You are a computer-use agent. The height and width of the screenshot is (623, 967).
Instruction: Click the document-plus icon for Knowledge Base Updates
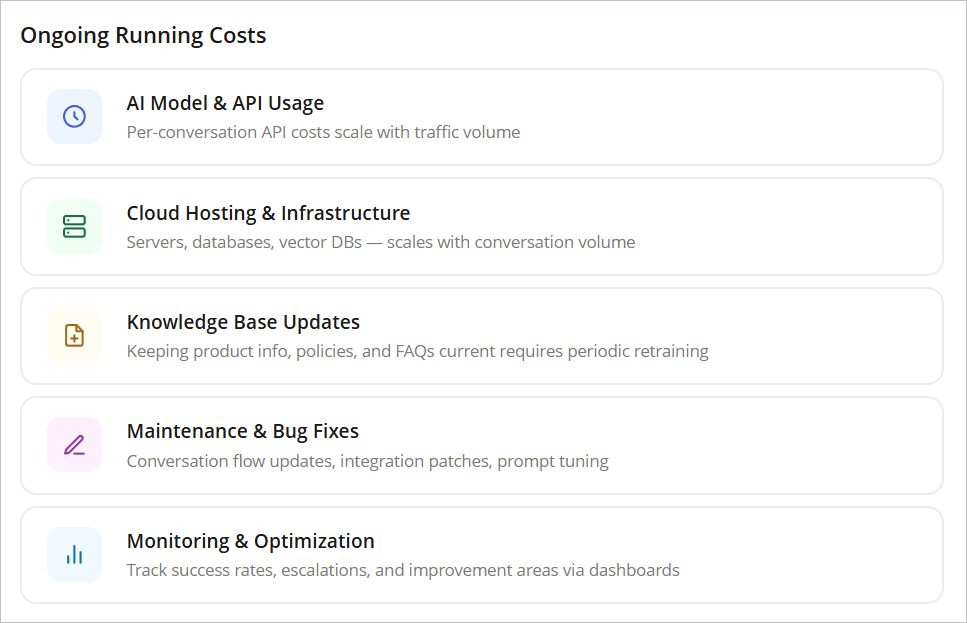tap(74, 336)
